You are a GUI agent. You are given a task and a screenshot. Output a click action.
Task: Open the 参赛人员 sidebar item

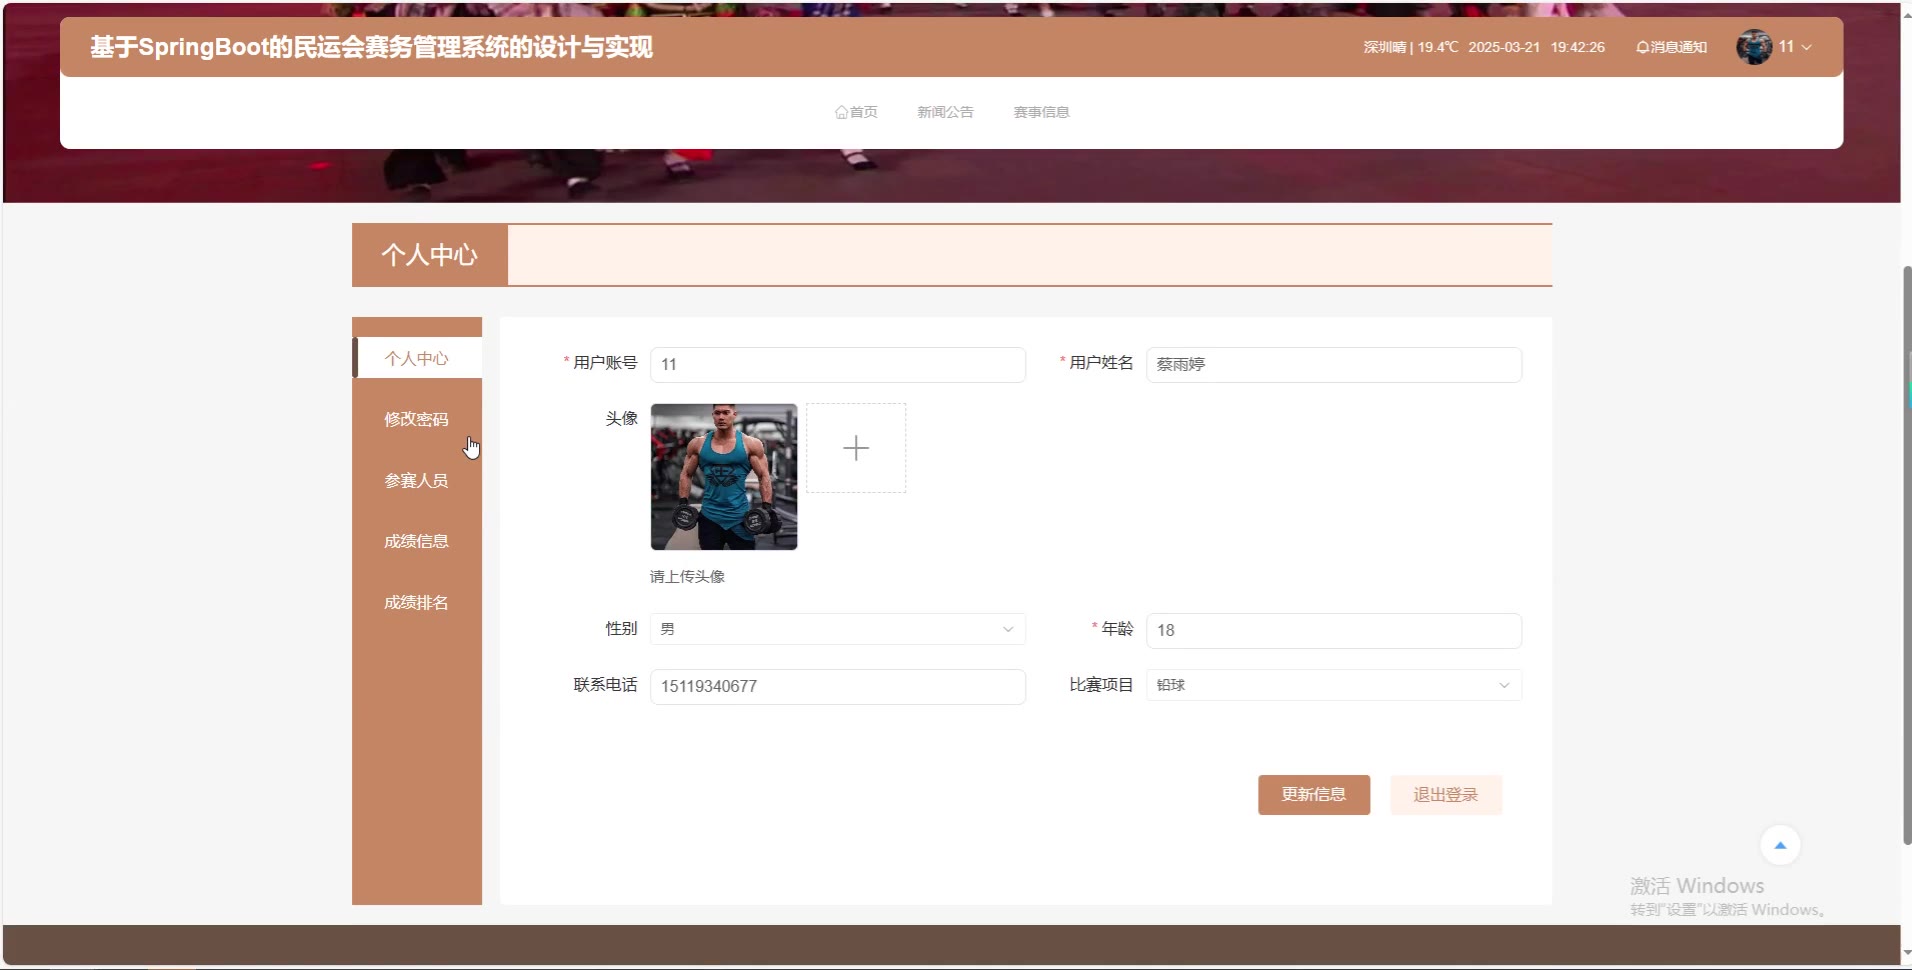point(417,480)
